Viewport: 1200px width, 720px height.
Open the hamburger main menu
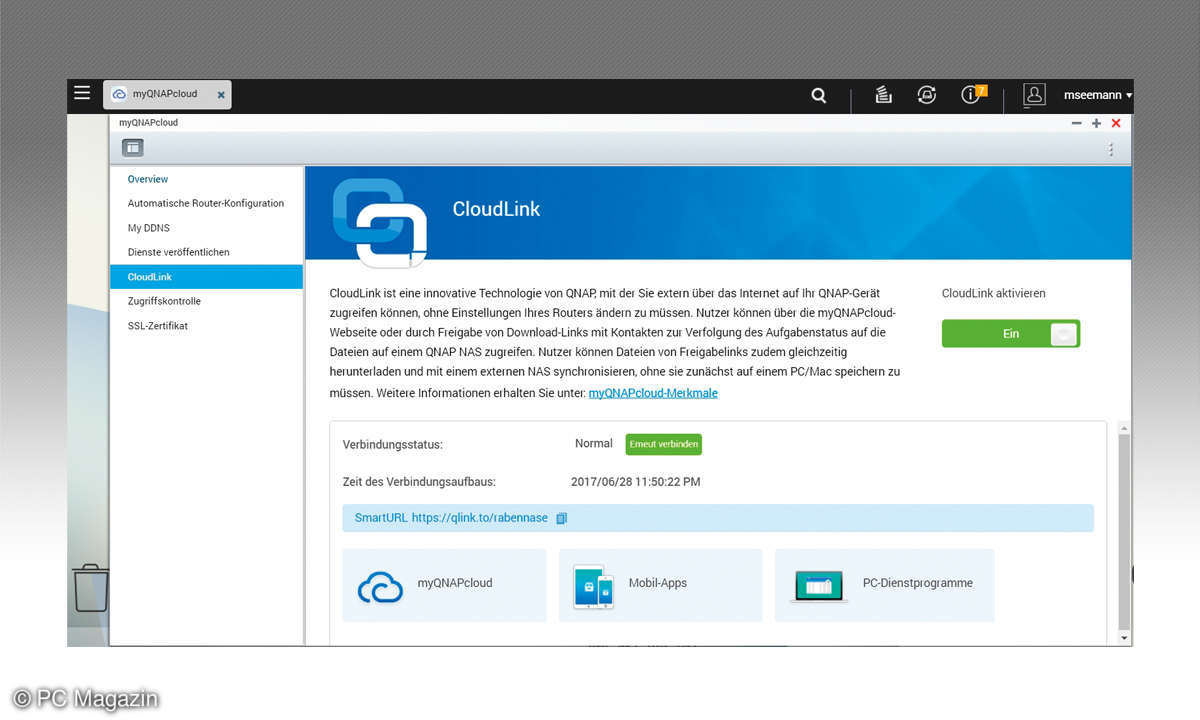tap(82, 93)
